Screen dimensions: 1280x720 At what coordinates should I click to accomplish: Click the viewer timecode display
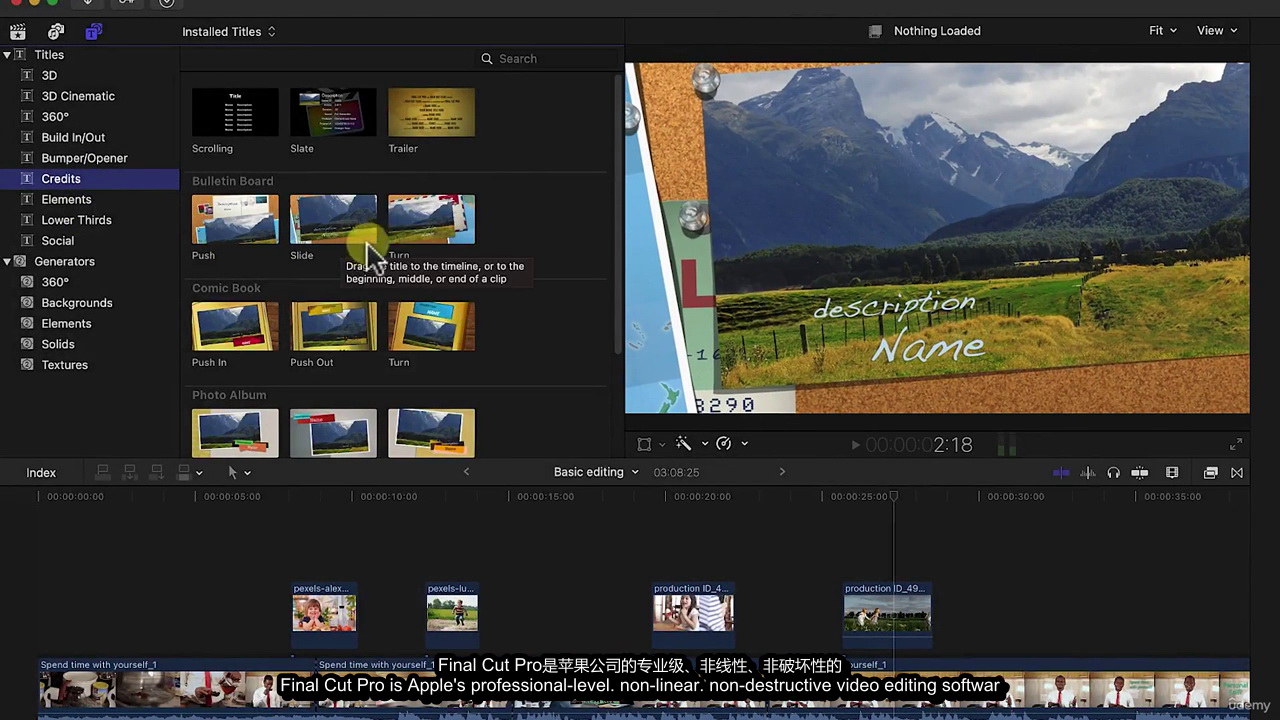919,445
